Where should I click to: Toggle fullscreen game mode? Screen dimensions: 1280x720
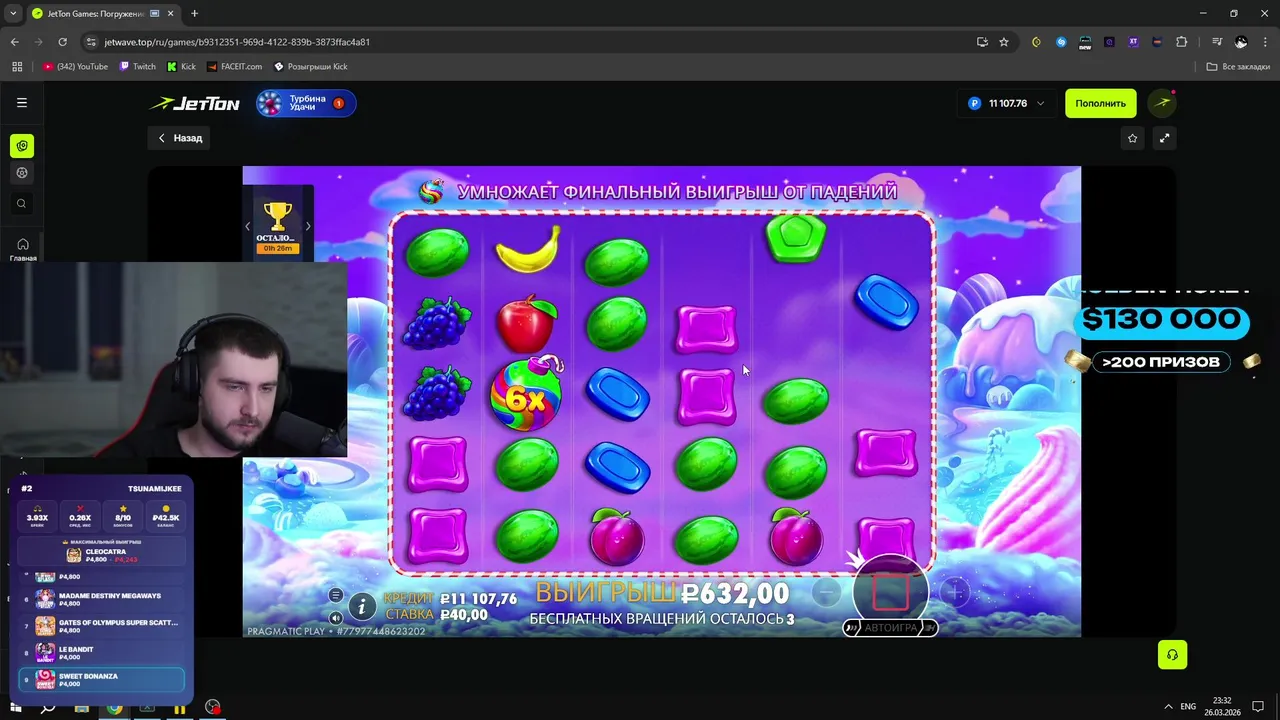click(x=1164, y=138)
